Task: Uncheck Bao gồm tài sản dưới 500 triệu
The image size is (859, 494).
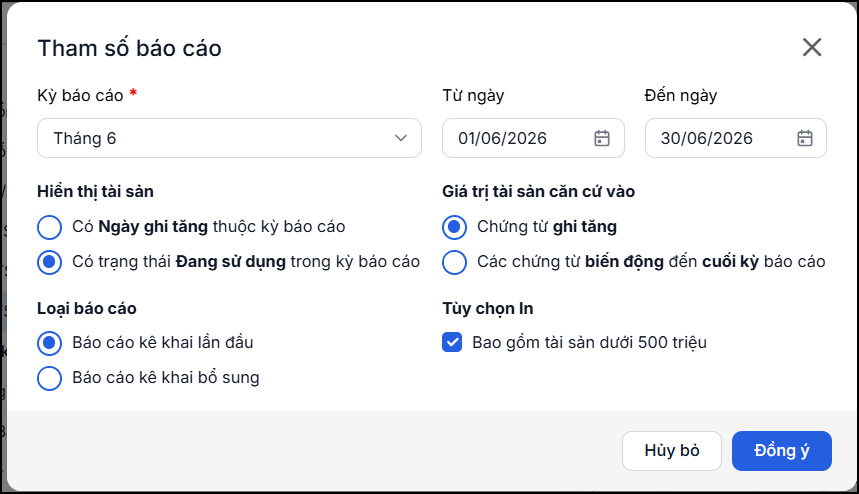Action: (452, 342)
